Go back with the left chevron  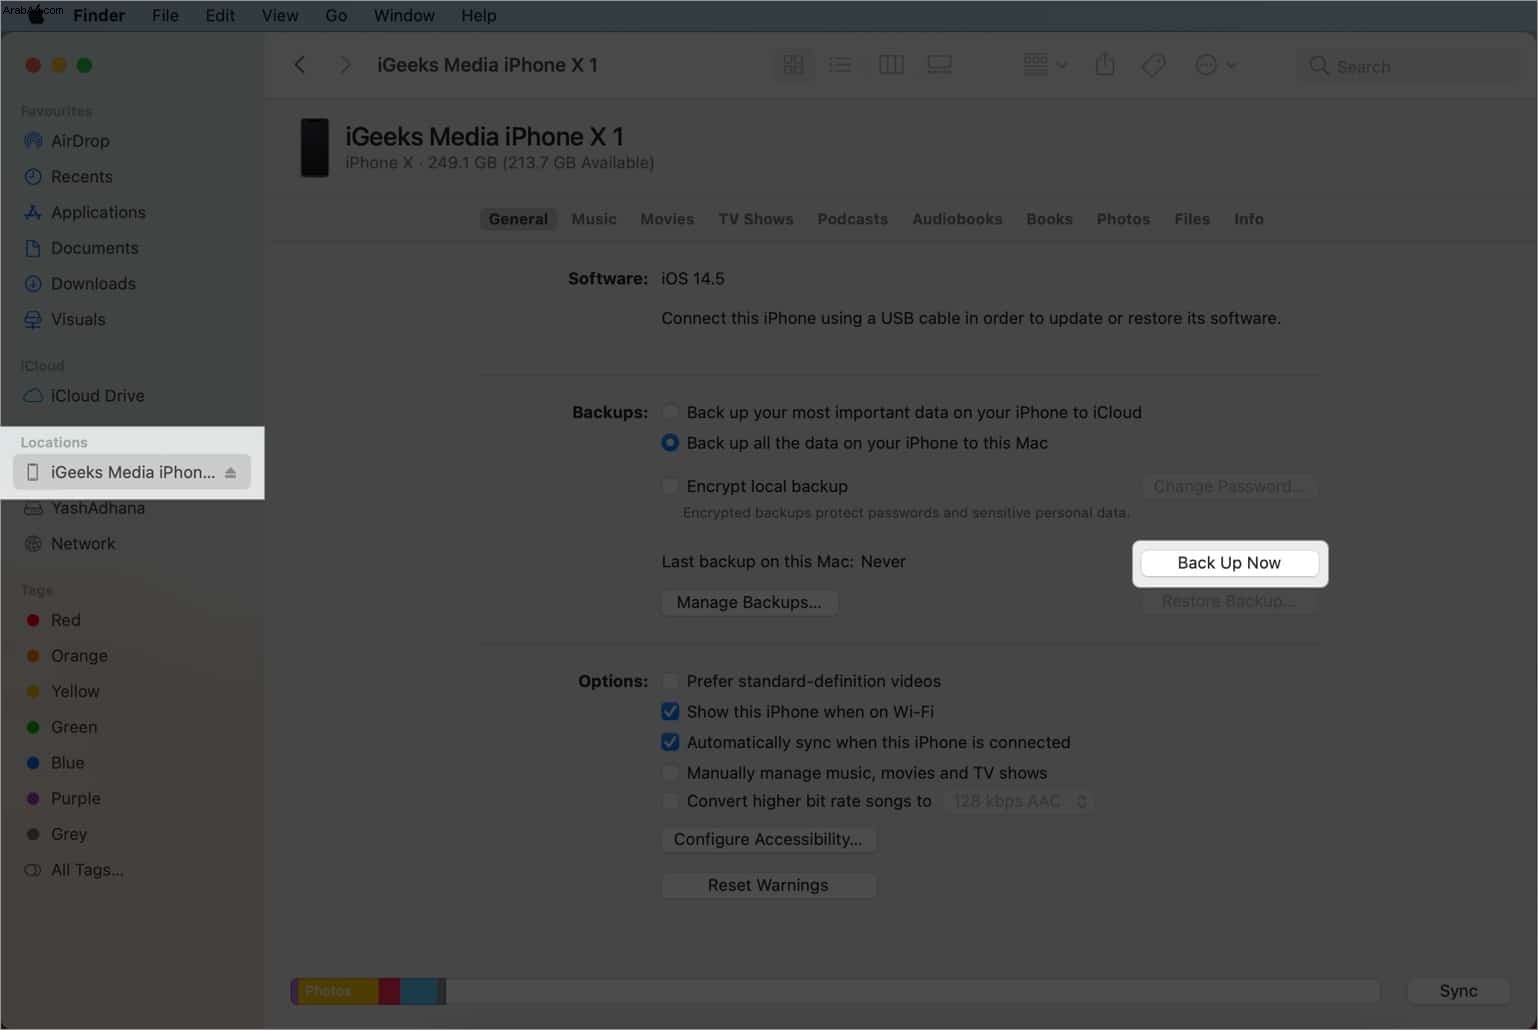pos(299,65)
